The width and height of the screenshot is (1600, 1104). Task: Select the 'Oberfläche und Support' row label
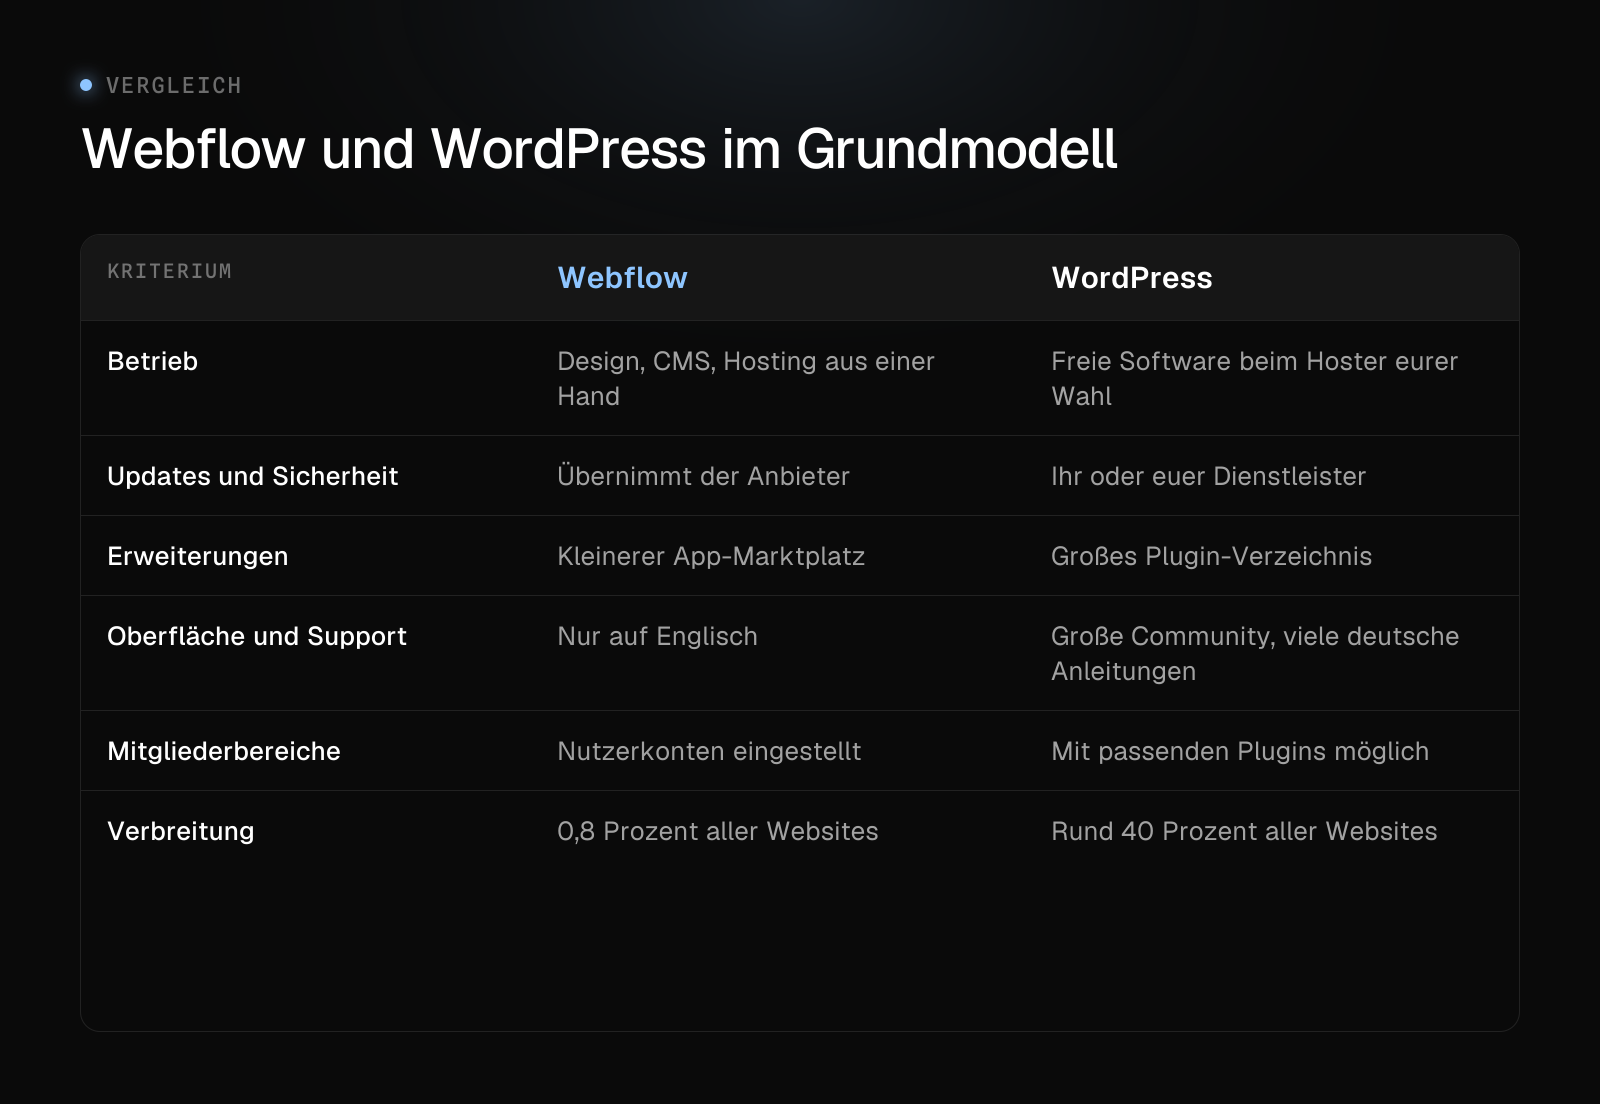(256, 636)
